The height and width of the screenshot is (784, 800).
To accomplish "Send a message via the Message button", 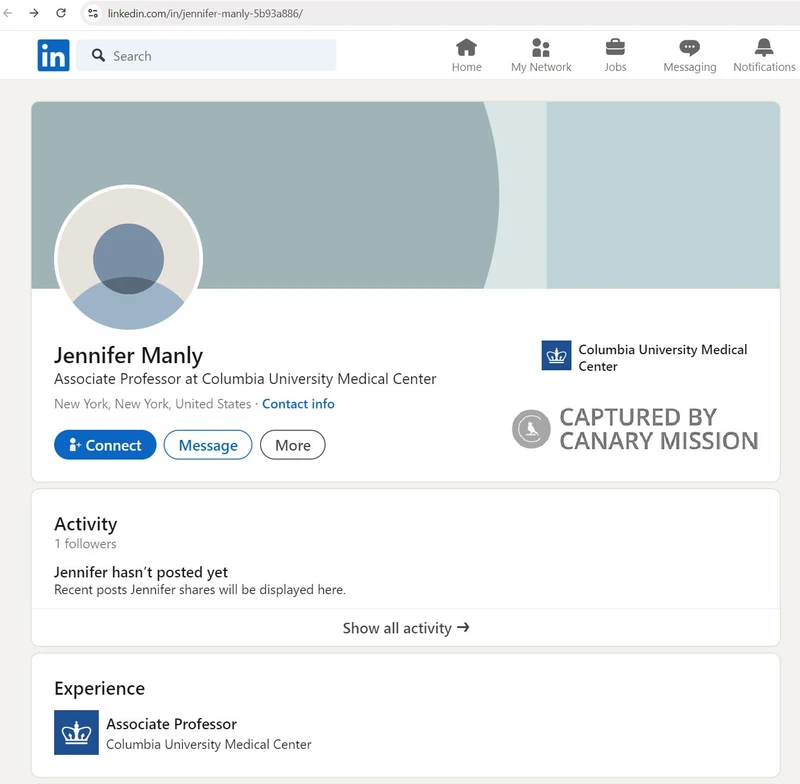I will (x=207, y=445).
